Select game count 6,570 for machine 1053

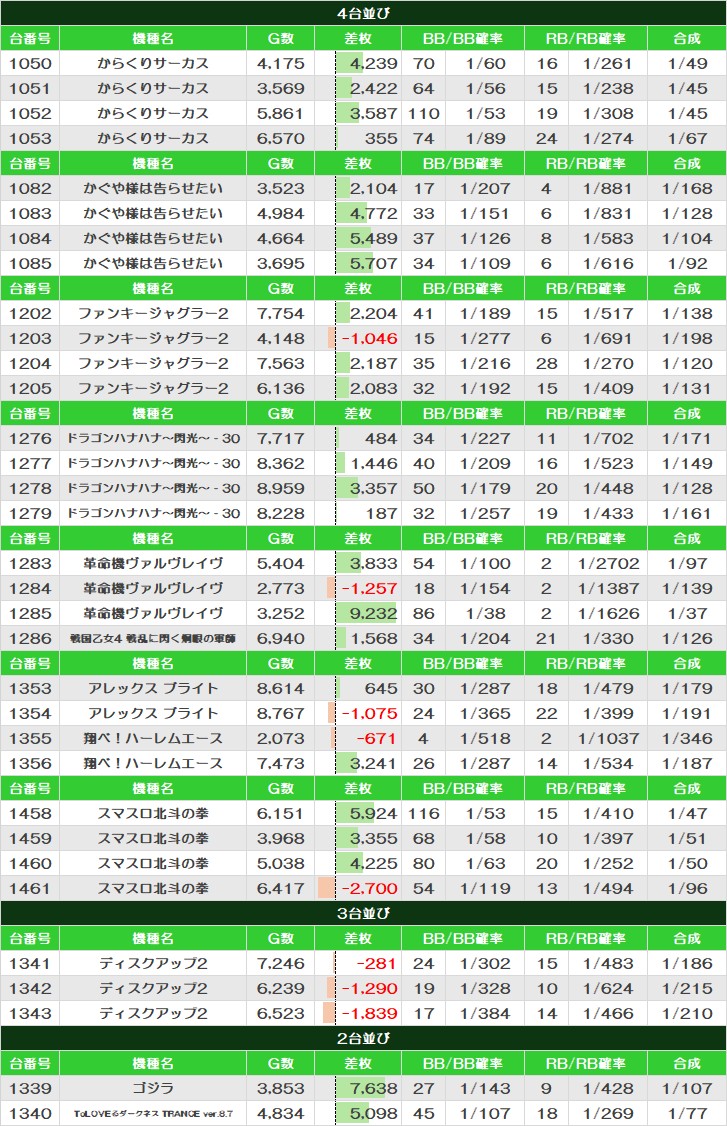point(281,139)
